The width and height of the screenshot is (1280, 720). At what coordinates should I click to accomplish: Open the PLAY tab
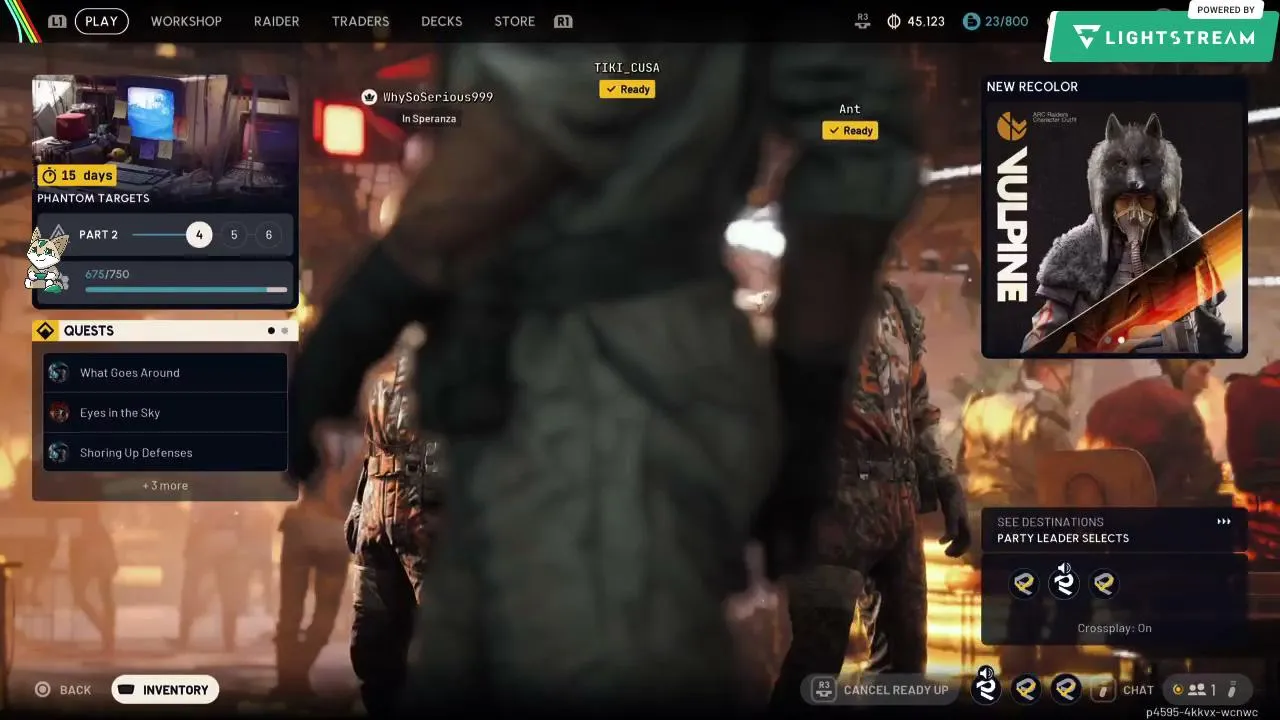tap(101, 21)
